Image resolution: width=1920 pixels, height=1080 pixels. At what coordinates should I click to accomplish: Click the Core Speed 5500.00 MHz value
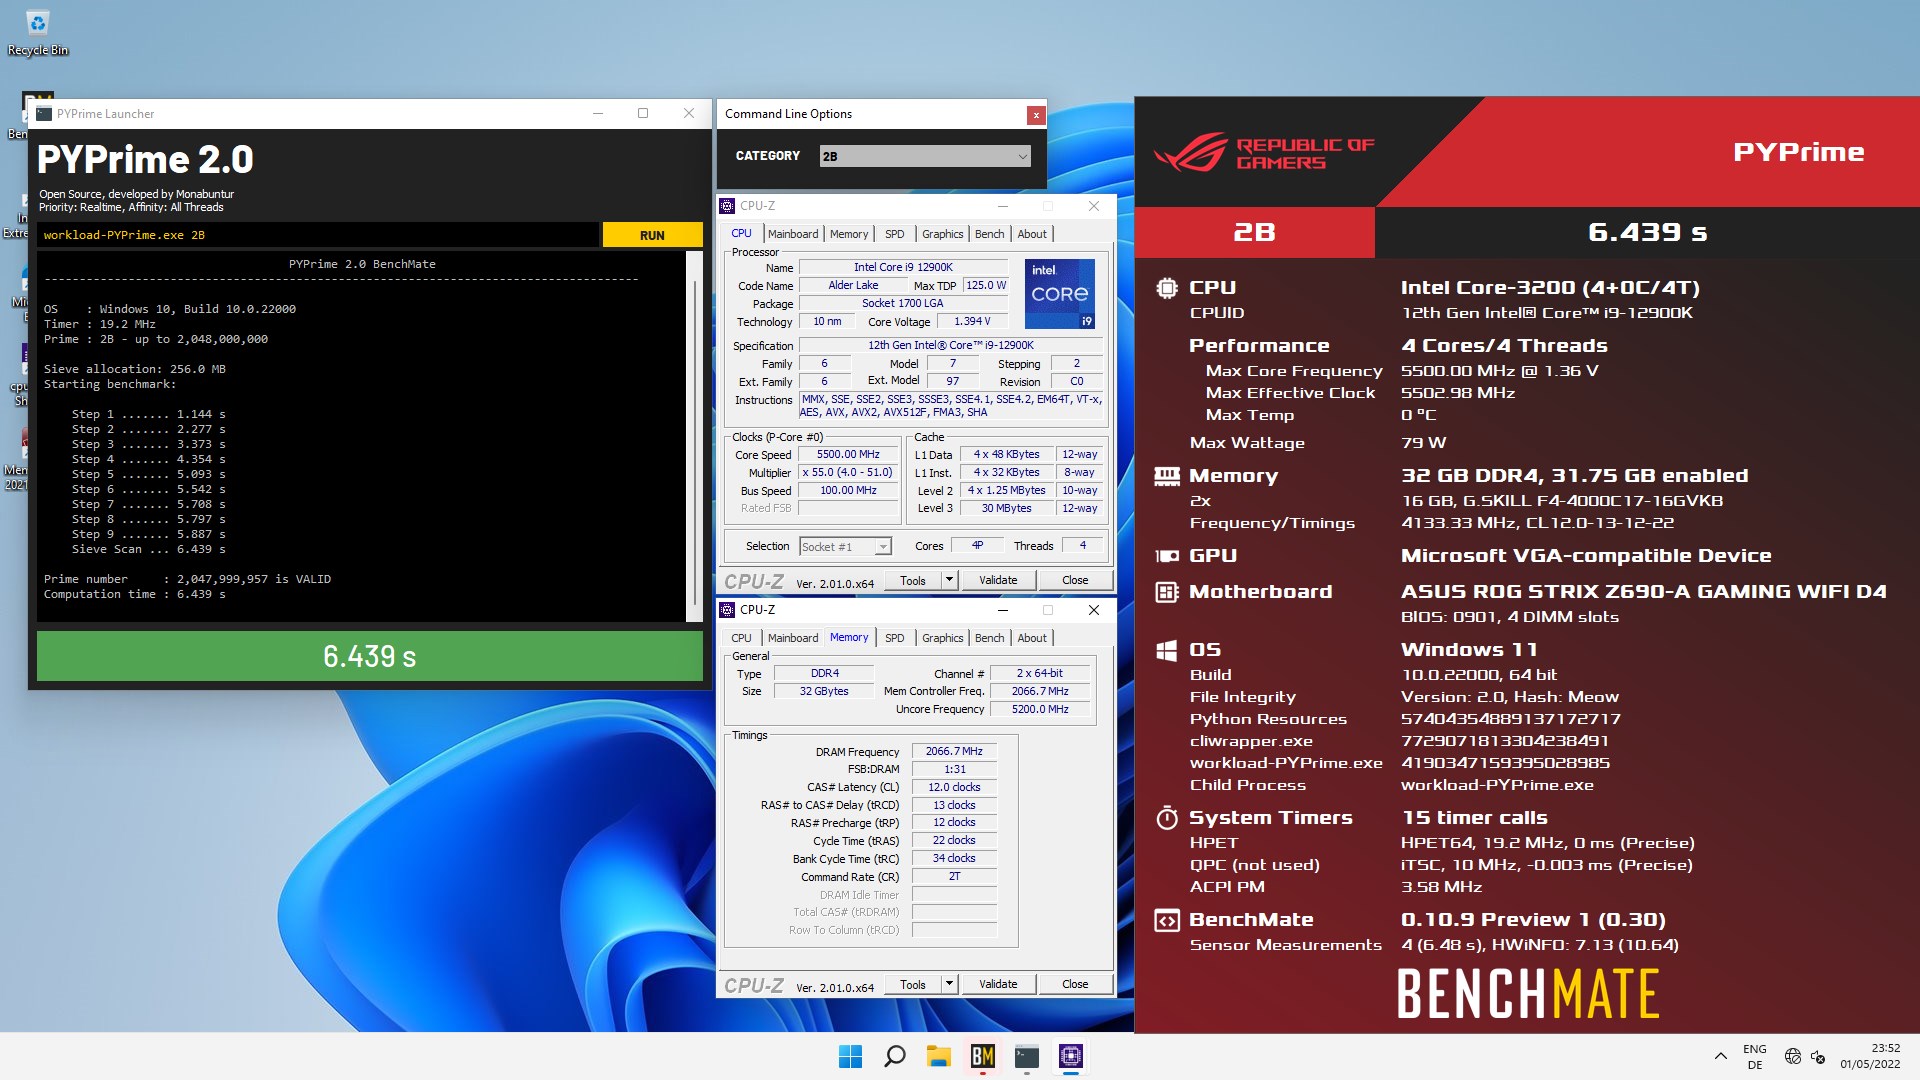(848, 454)
